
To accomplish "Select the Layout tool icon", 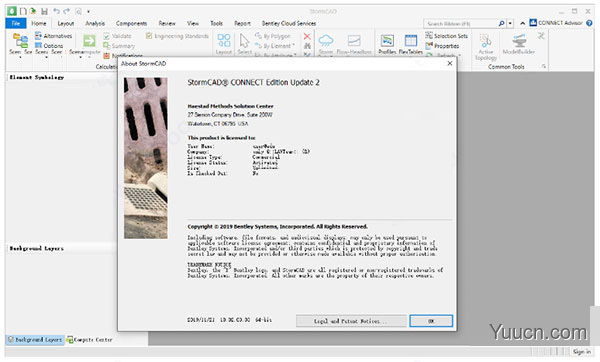I will click(224, 41).
